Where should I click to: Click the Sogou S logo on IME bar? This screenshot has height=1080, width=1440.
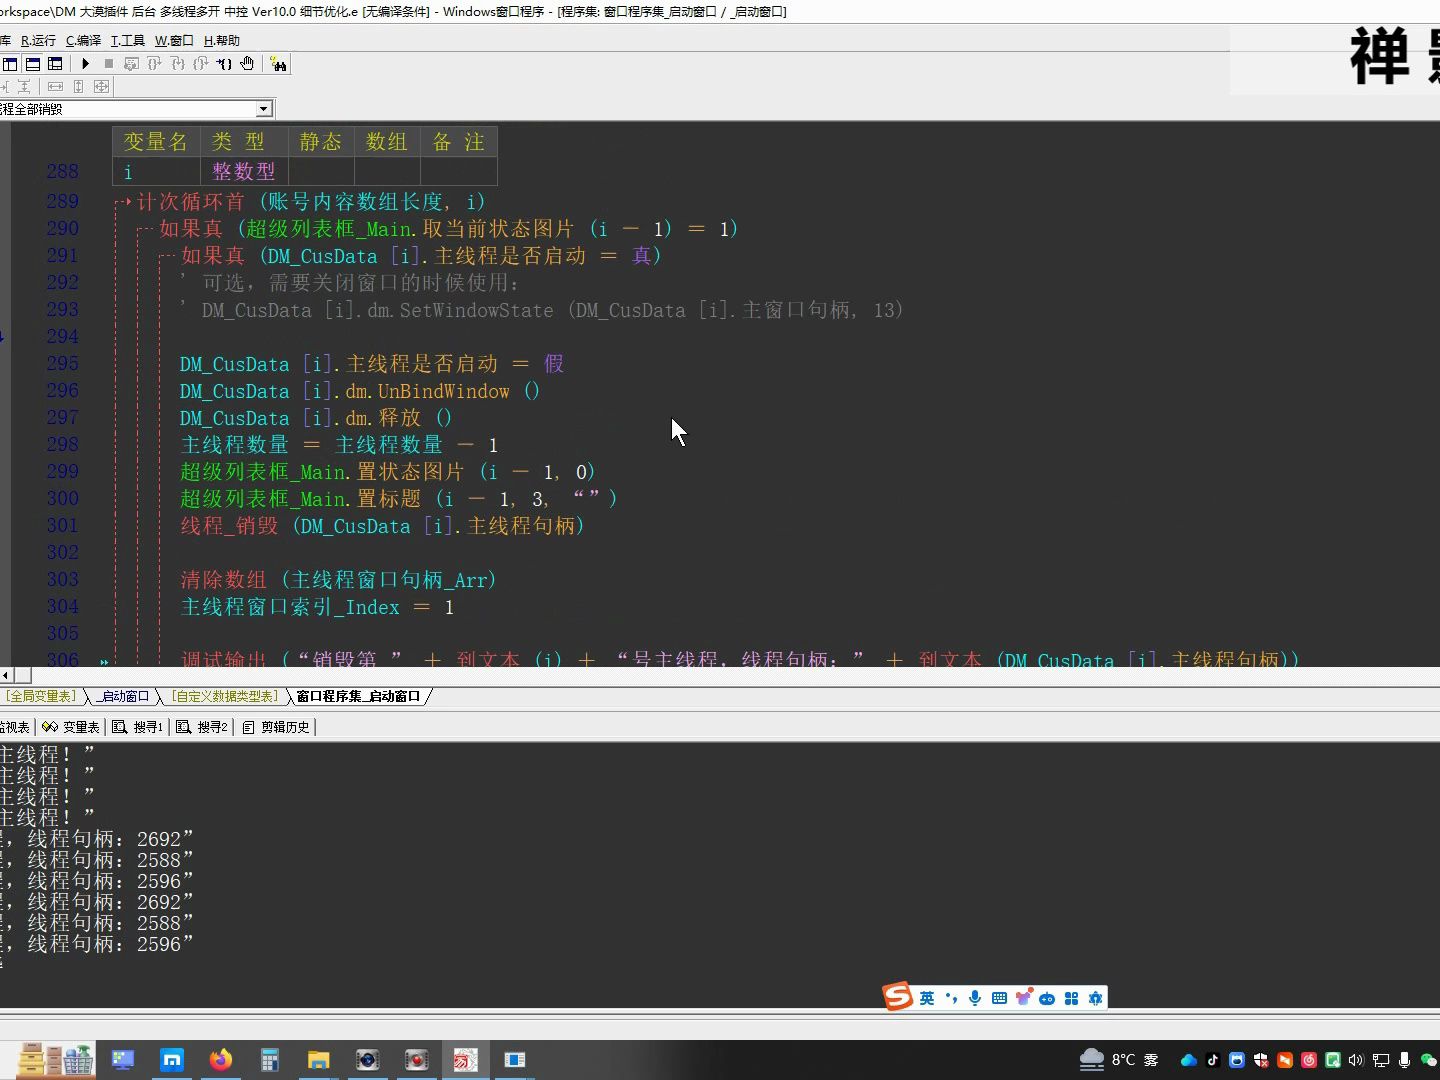tap(897, 996)
